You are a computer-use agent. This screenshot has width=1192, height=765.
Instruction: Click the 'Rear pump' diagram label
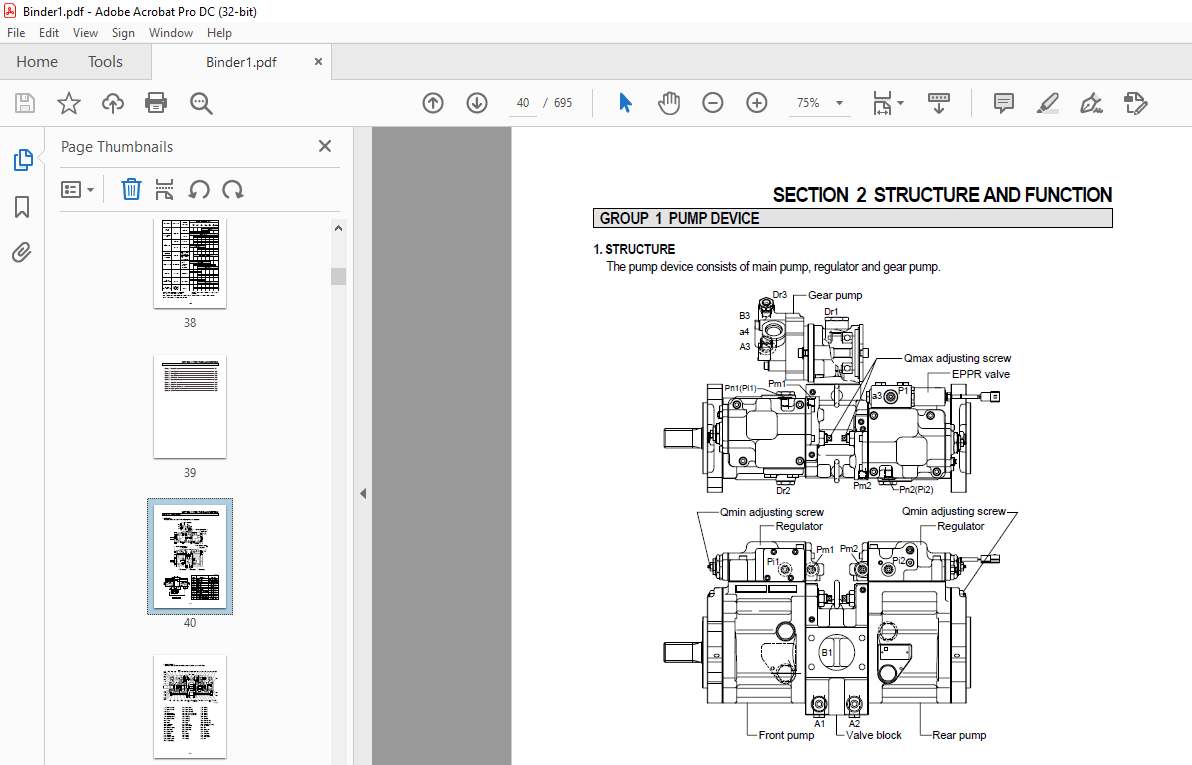959,735
